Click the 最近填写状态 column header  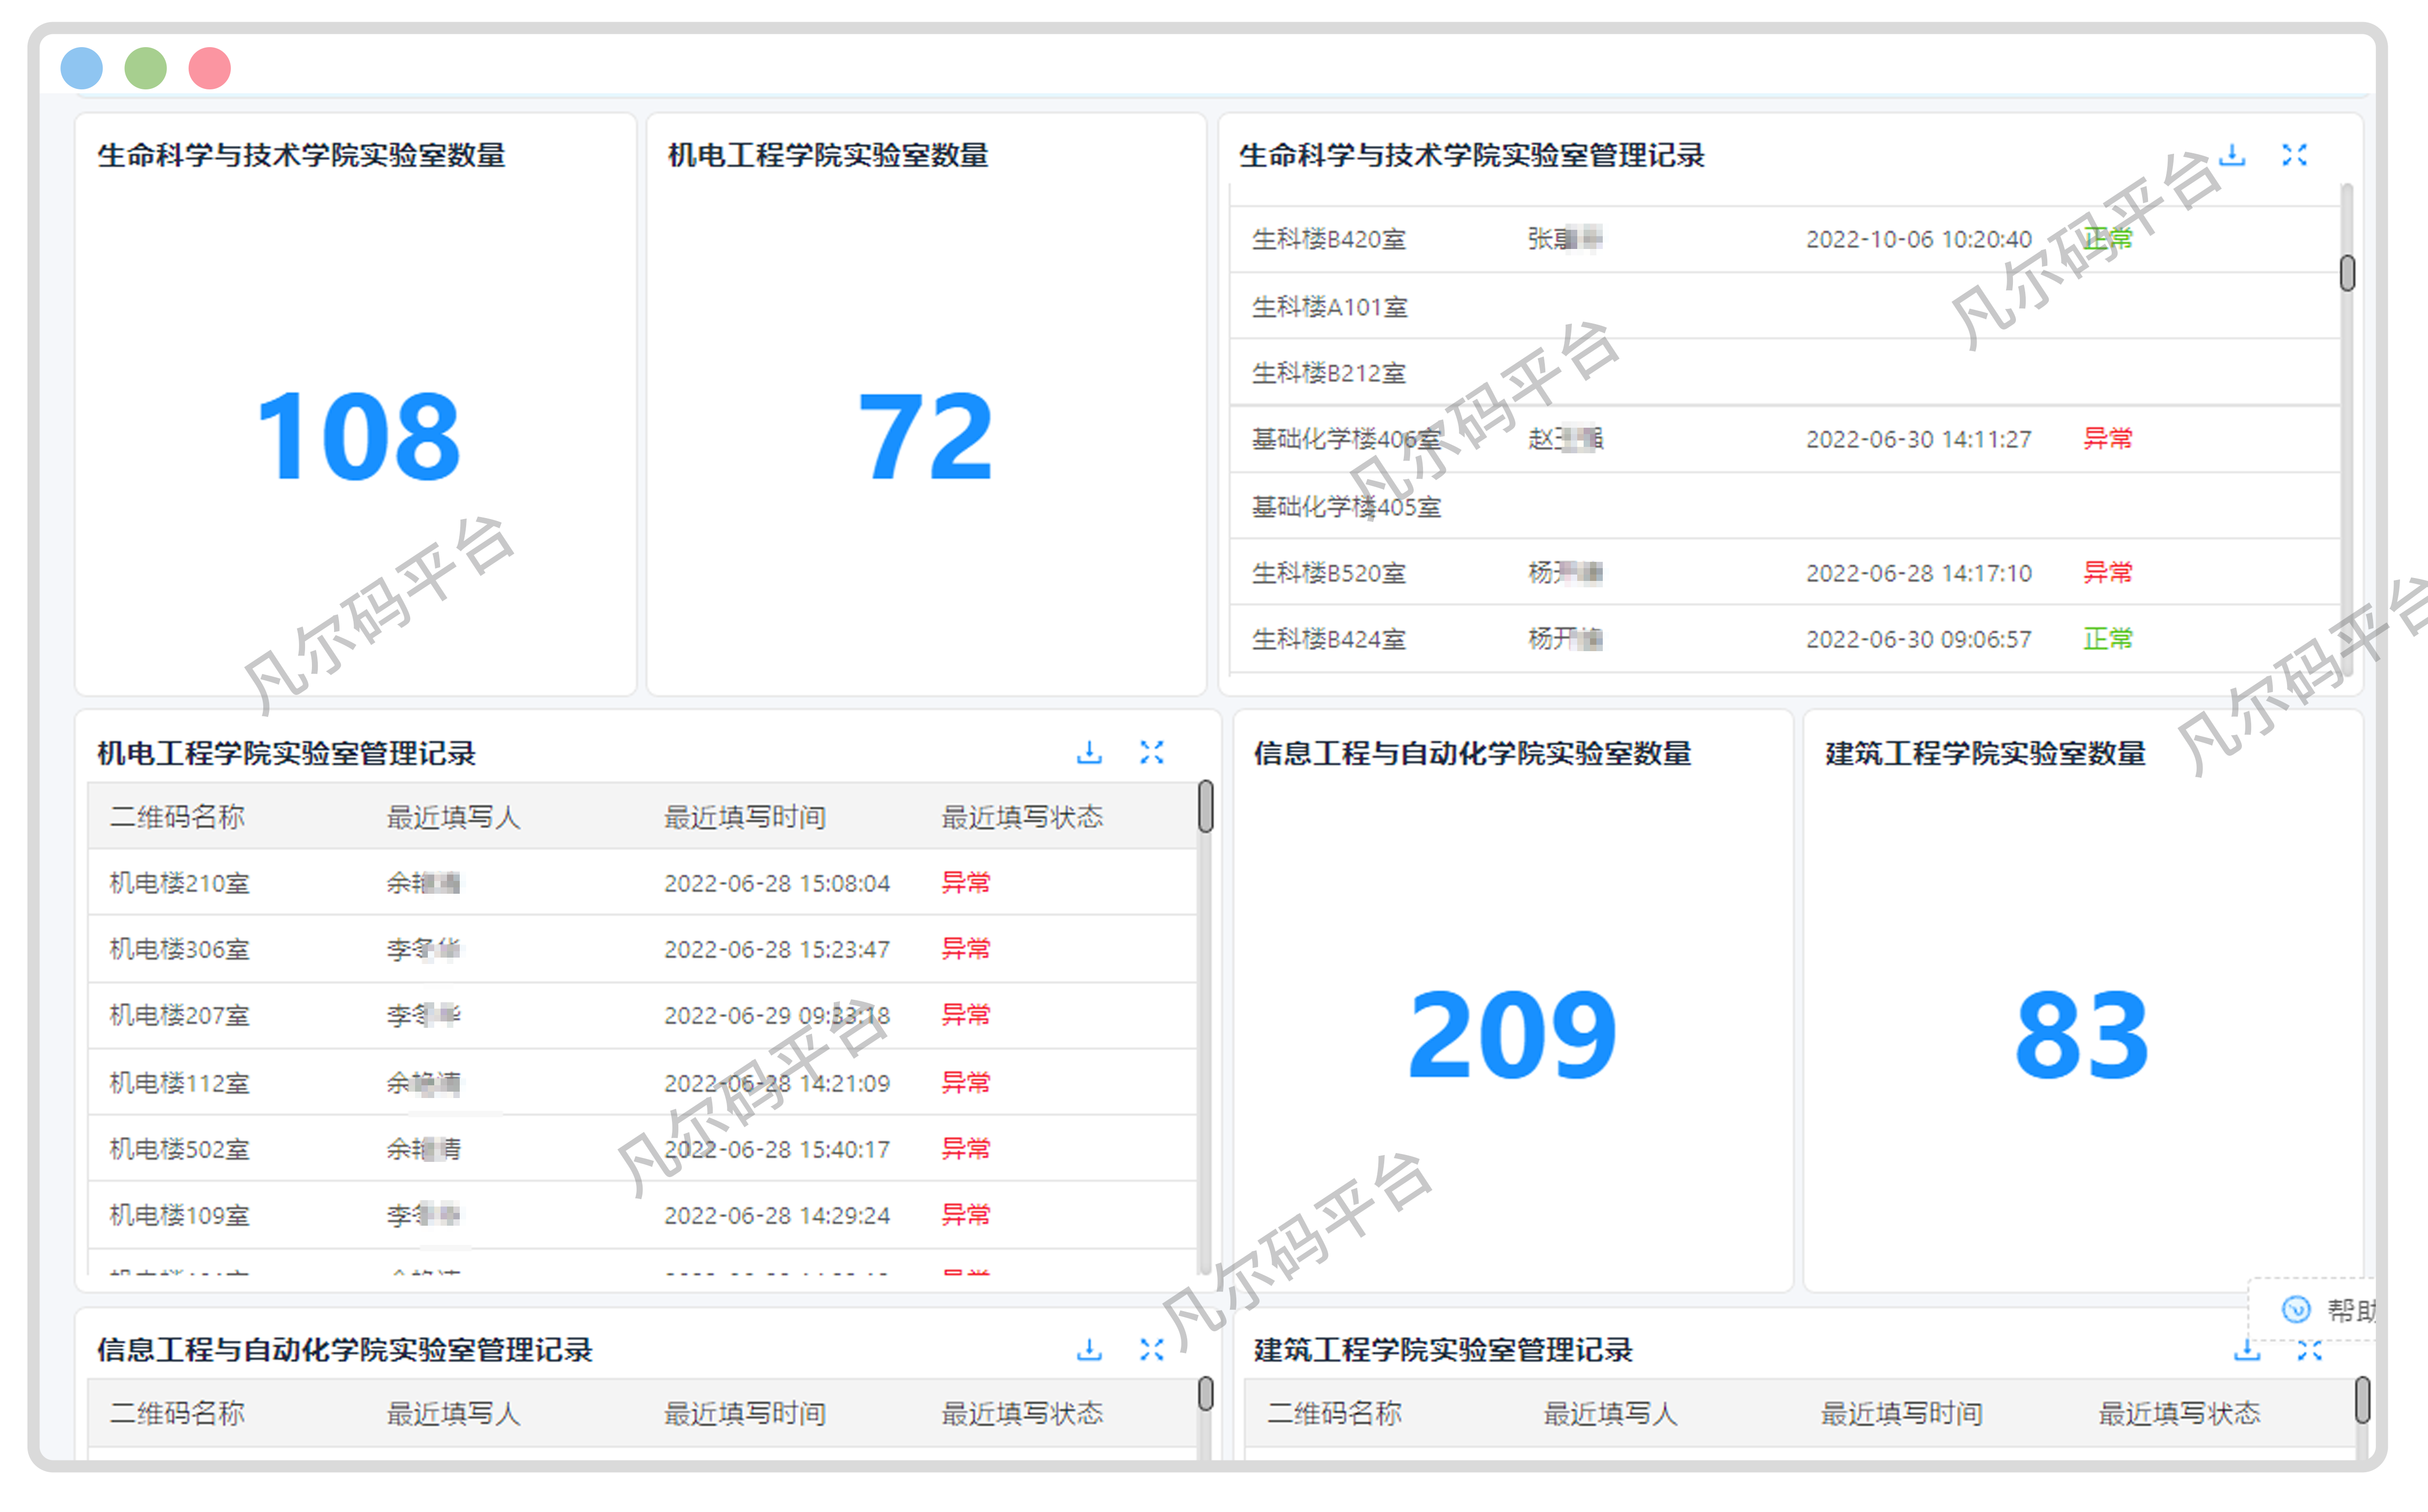1021,816
